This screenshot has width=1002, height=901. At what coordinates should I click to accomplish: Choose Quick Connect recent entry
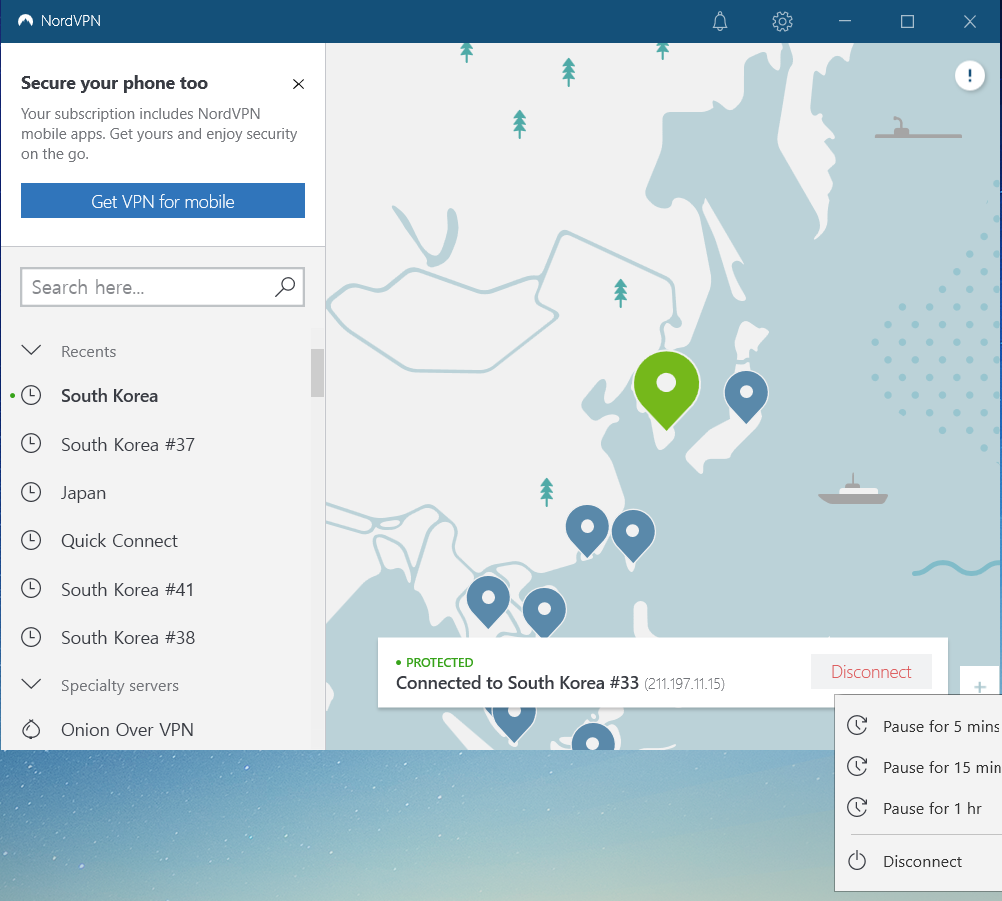(119, 541)
